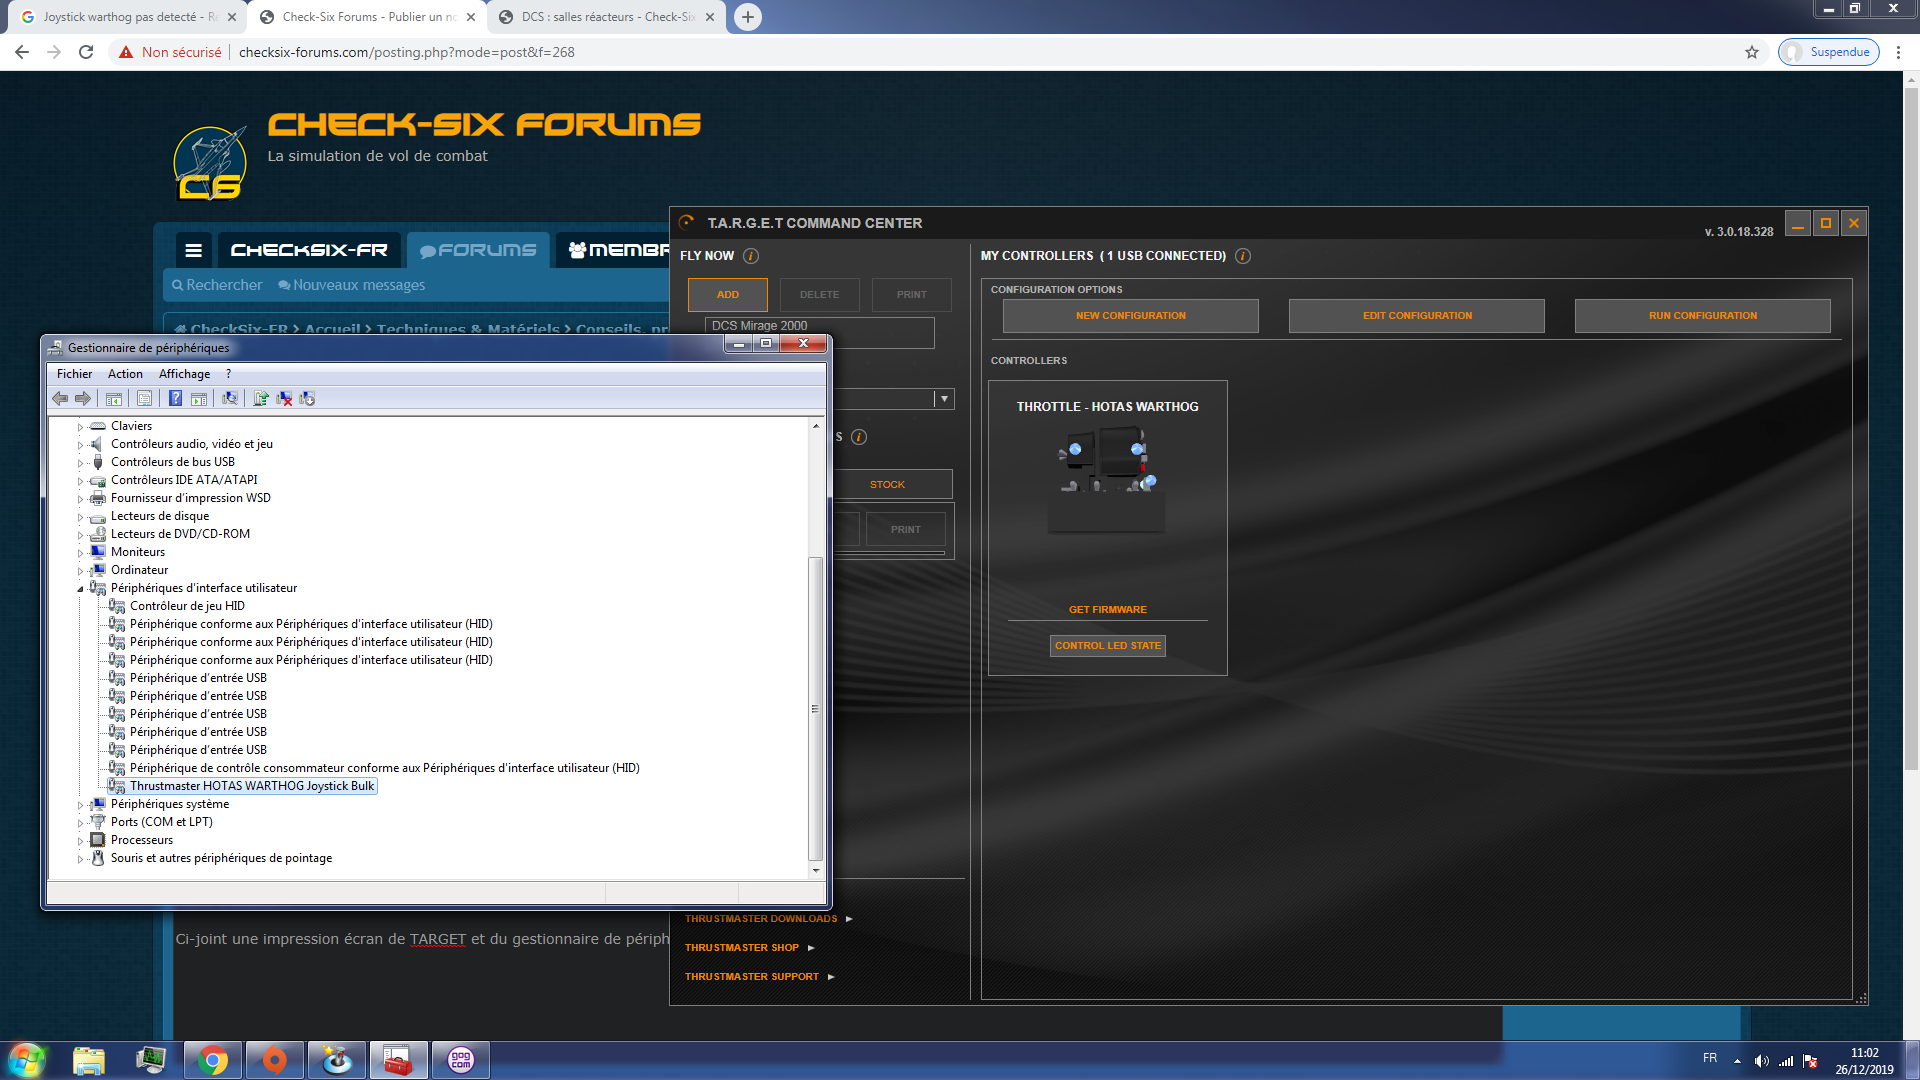
Task: Uninstall device icon with red X
Action: point(284,398)
